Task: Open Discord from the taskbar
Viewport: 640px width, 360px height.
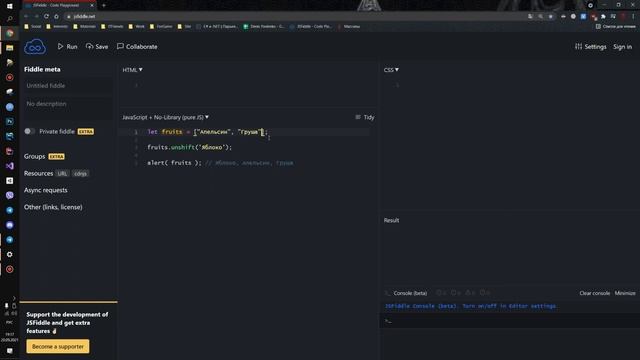Action: click(x=9, y=225)
